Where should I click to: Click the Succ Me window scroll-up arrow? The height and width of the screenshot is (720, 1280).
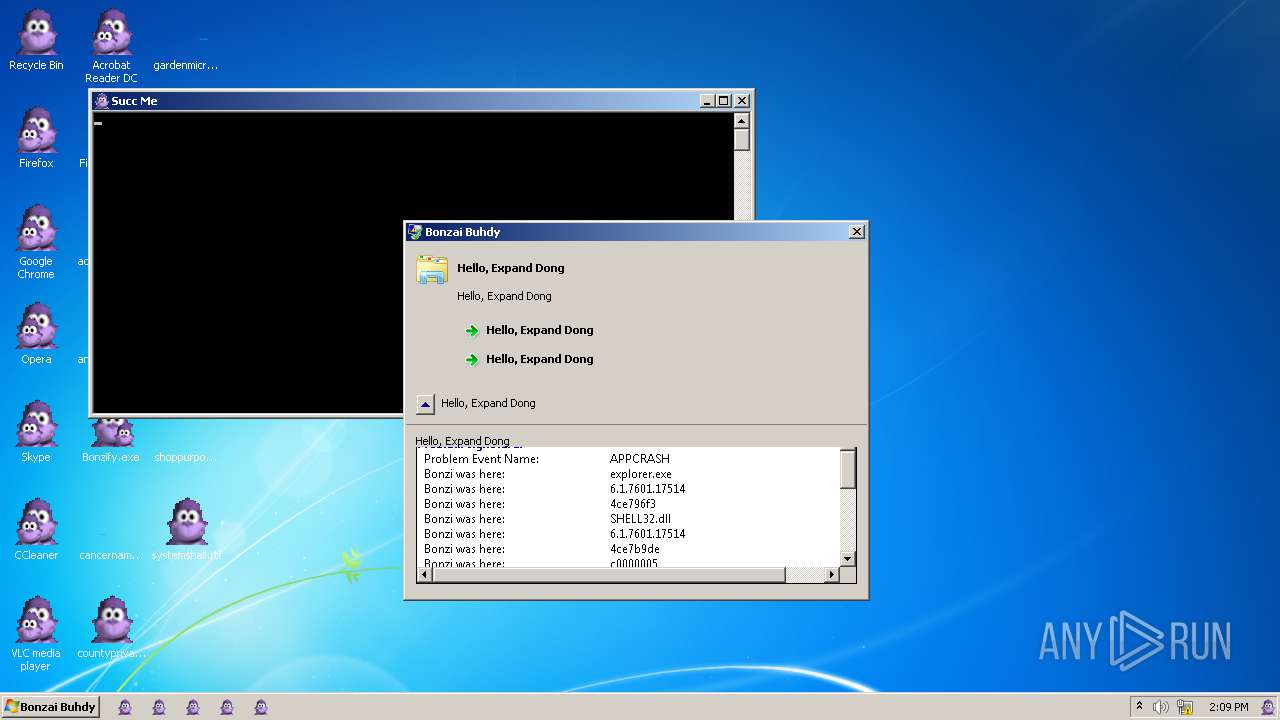[741, 121]
